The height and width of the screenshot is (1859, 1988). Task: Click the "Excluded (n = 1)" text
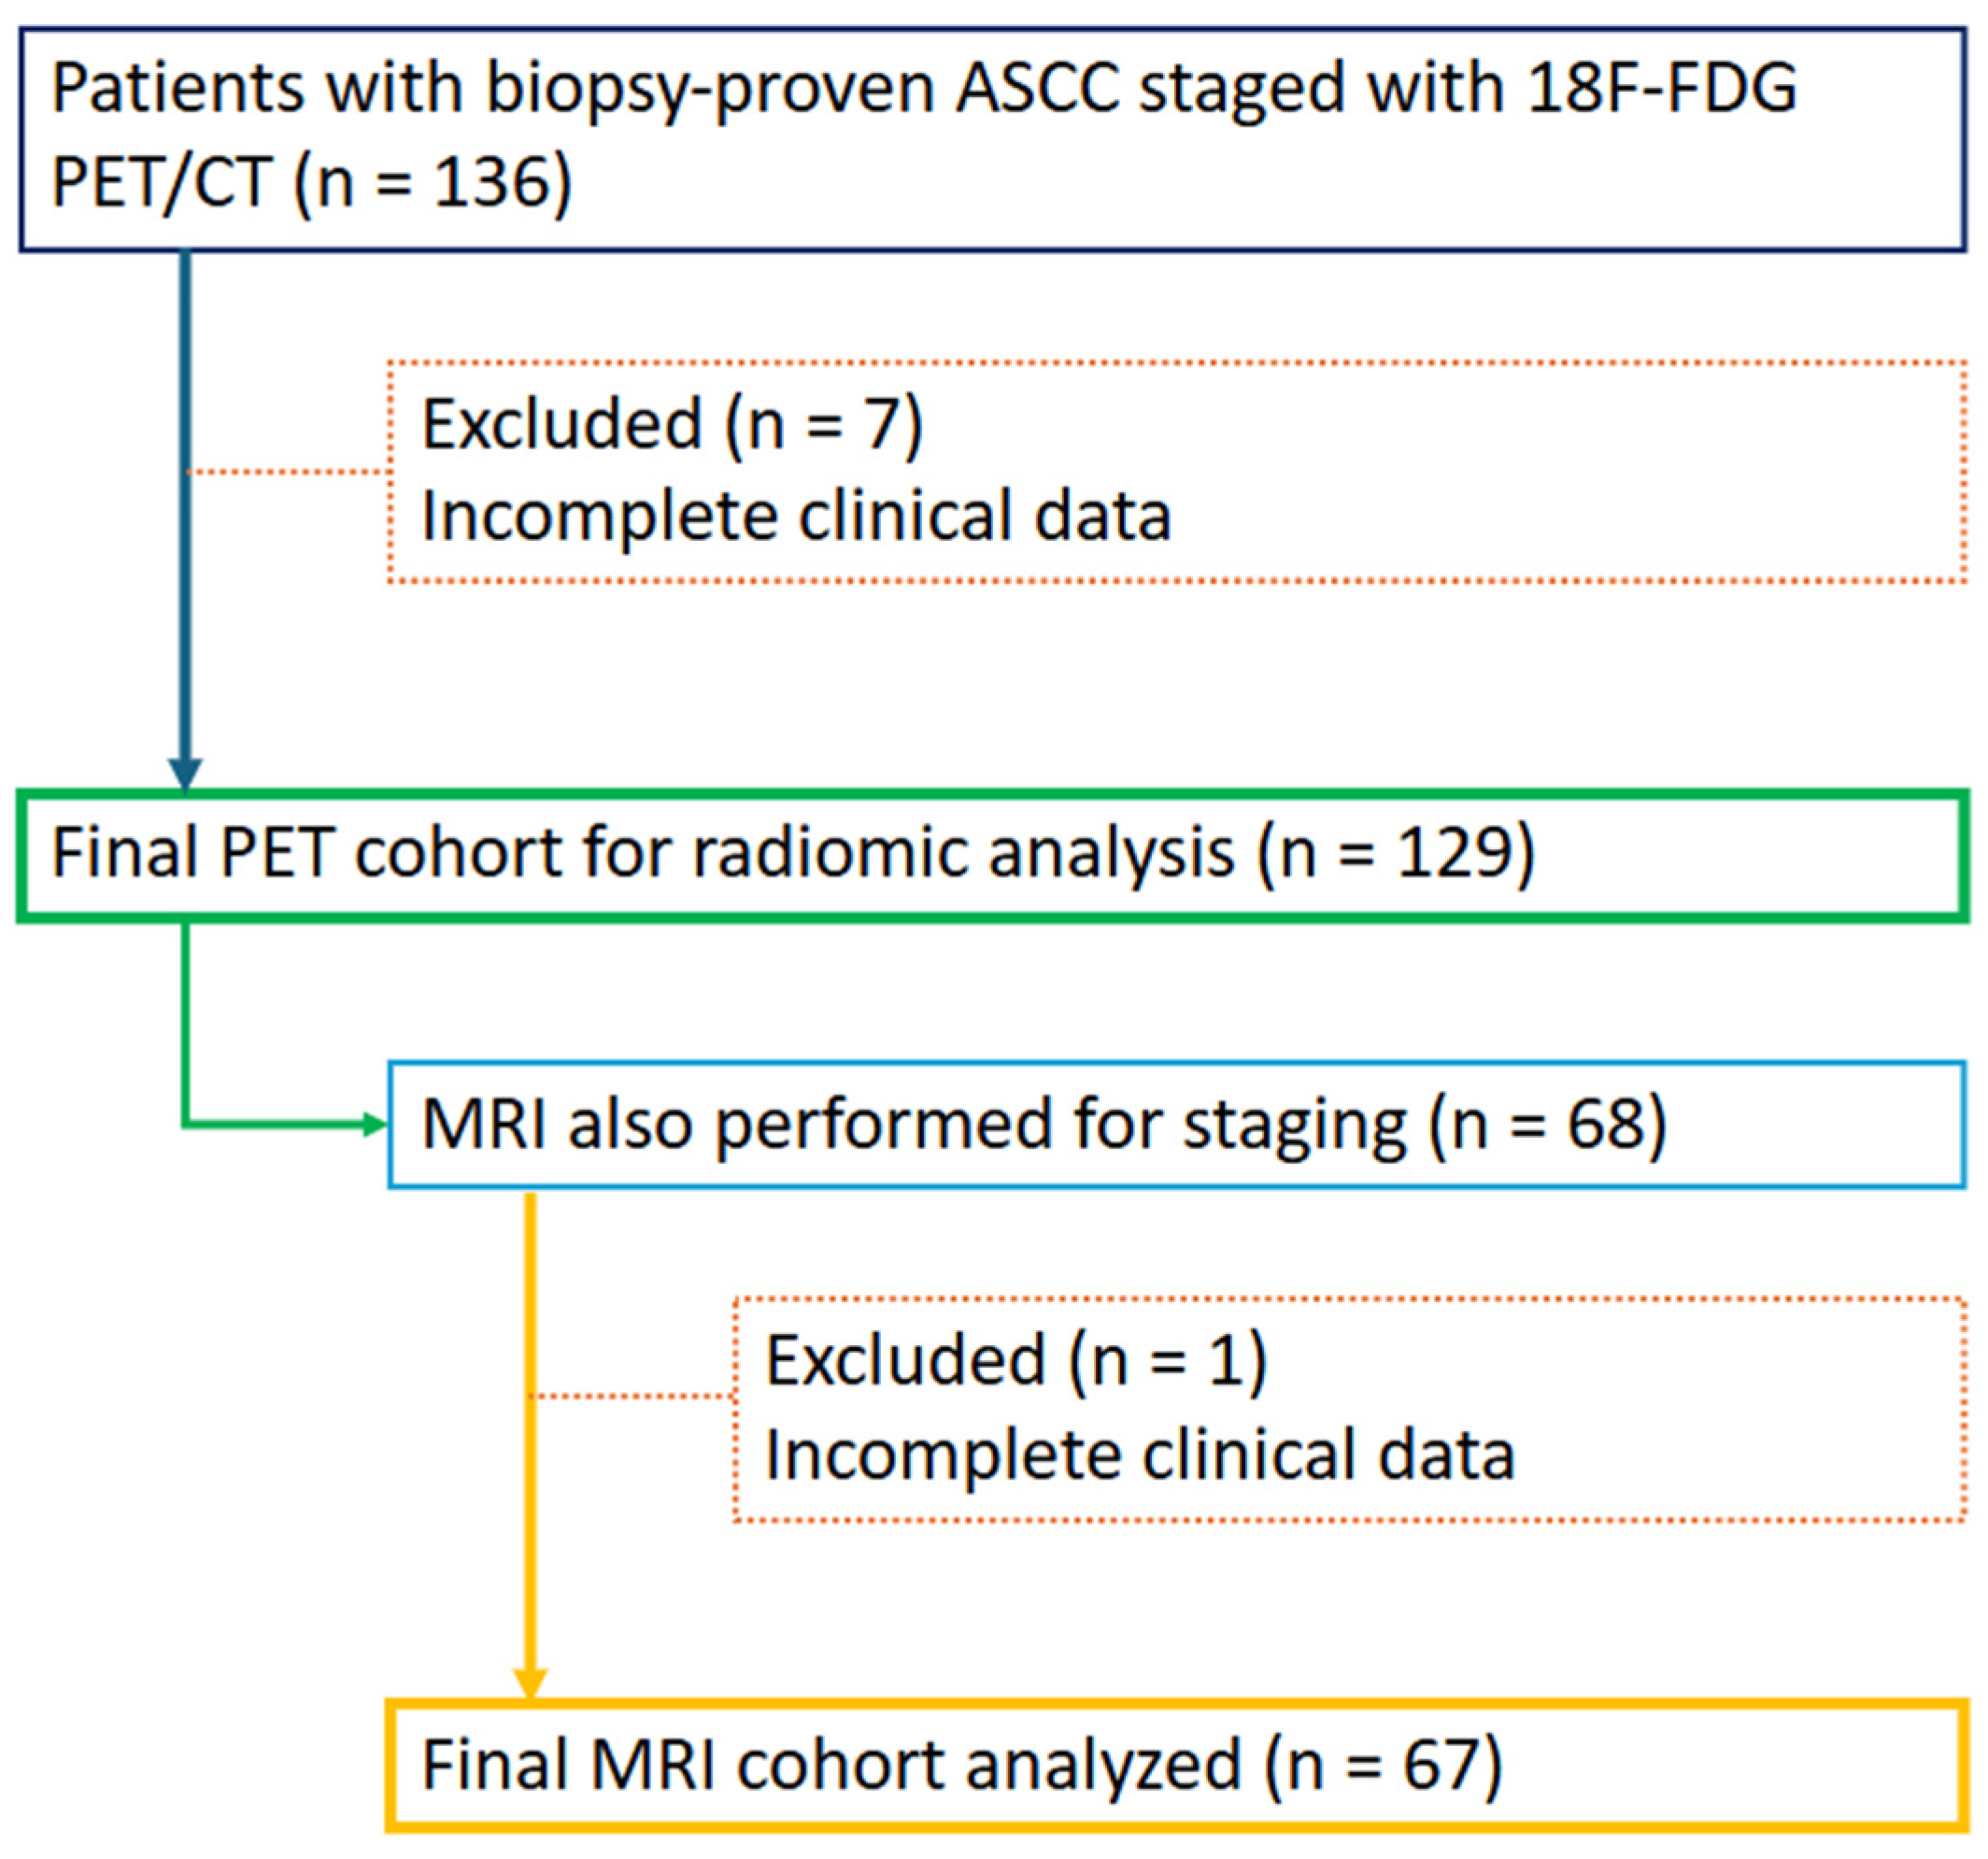[x=1015, y=1361]
